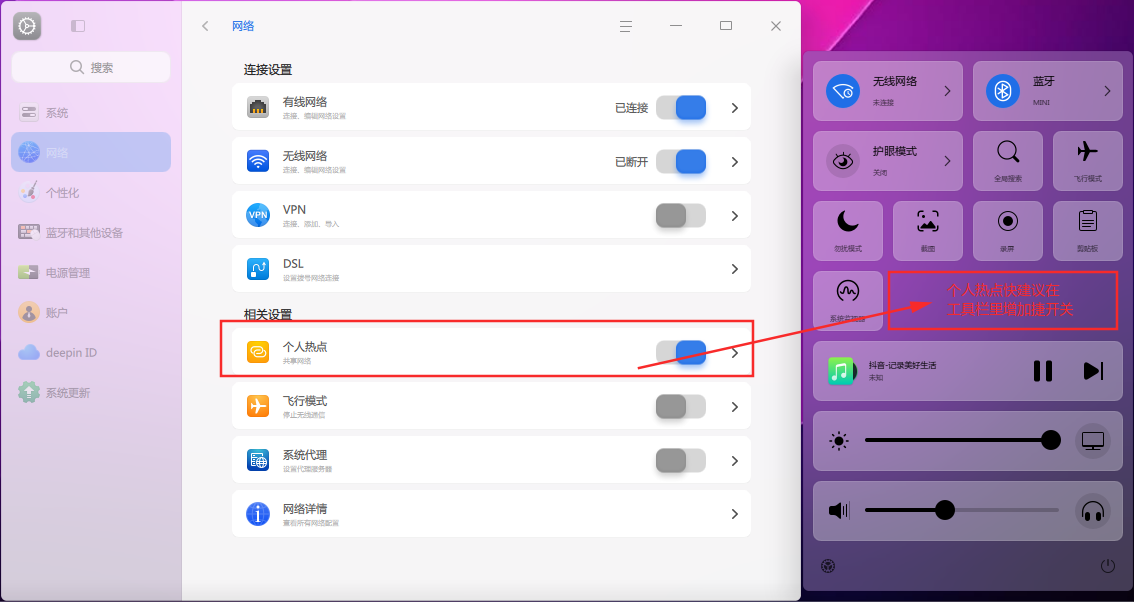The width and height of the screenshot is (1134, 602).
Task: Toggle the sidebar panel icon in title bar
Action: point(78,26)
